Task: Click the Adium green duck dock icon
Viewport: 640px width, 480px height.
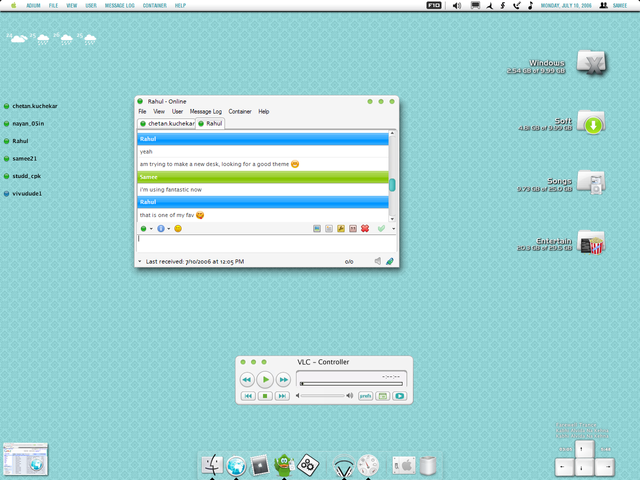Action: 285,464
